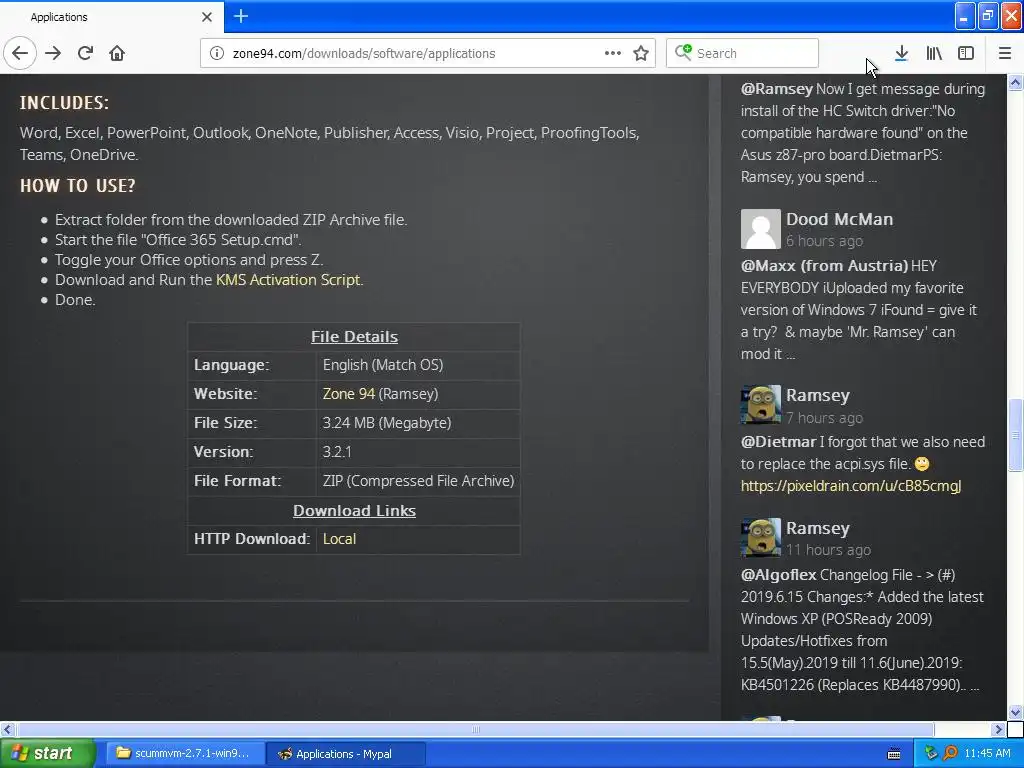Click Ramsey name above 11 hours ago
Image resolution: width=1024 pixels, height=768 pixels.
(x=818, y=528)
